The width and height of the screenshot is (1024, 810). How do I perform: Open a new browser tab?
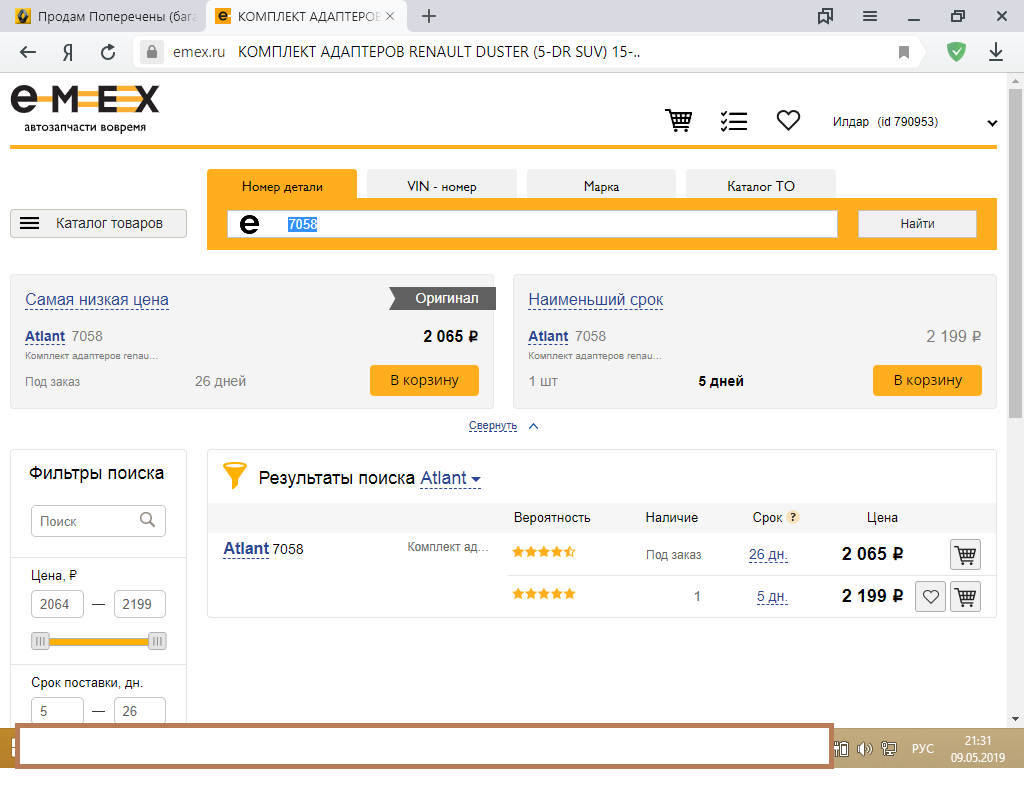tap(428, 16)
